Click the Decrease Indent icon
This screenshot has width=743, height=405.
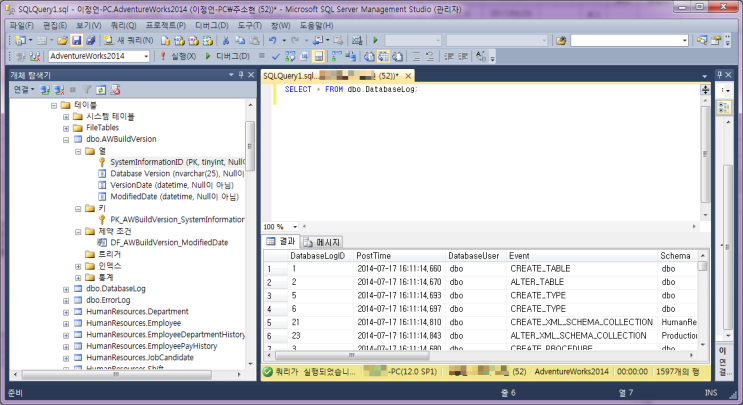click(x=449, y=56)
